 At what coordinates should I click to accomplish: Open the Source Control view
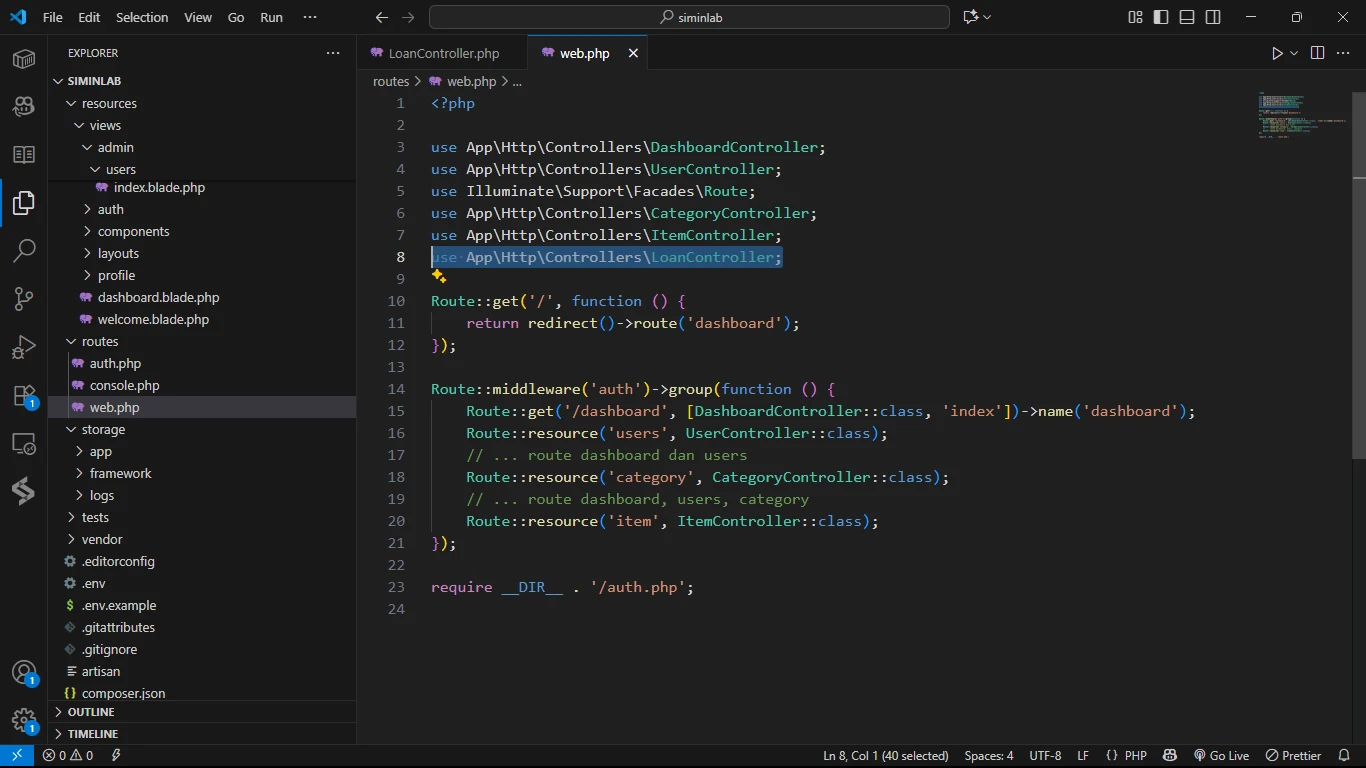[24, 299]
